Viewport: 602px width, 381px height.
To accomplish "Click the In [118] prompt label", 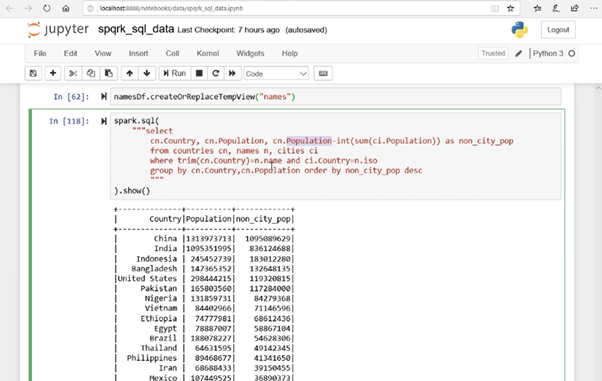I will [x=69, y=121].
